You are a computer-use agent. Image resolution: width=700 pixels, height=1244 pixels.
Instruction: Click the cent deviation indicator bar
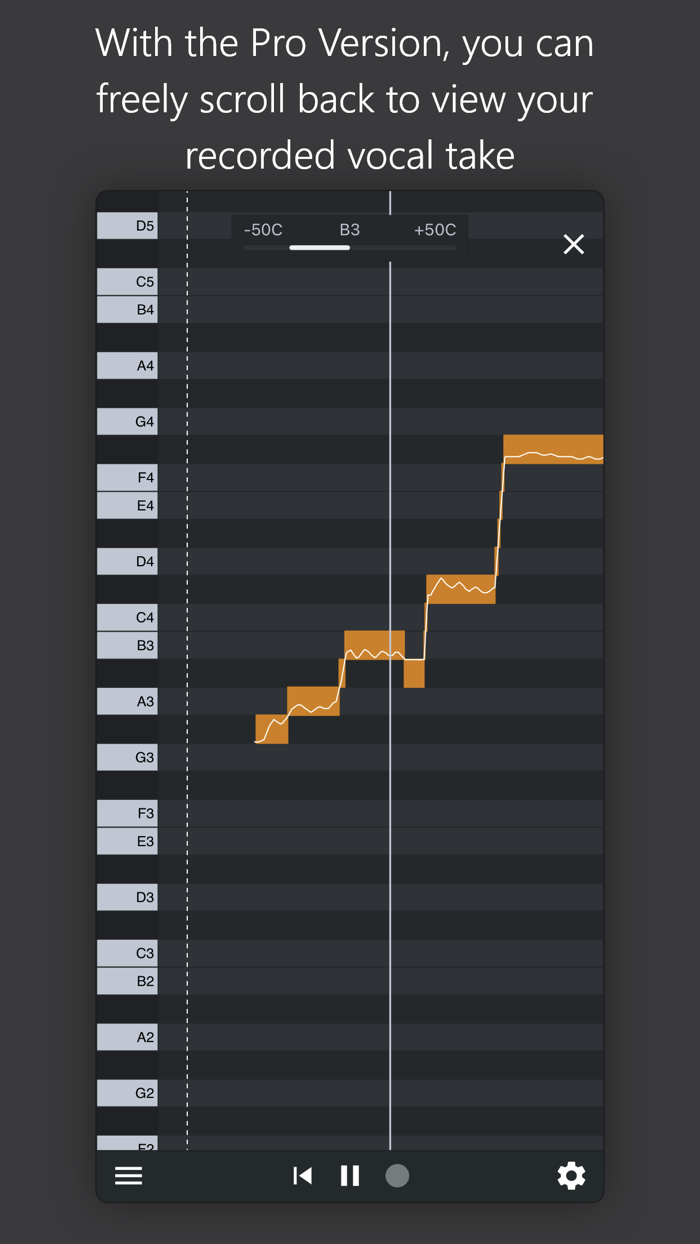318,247
